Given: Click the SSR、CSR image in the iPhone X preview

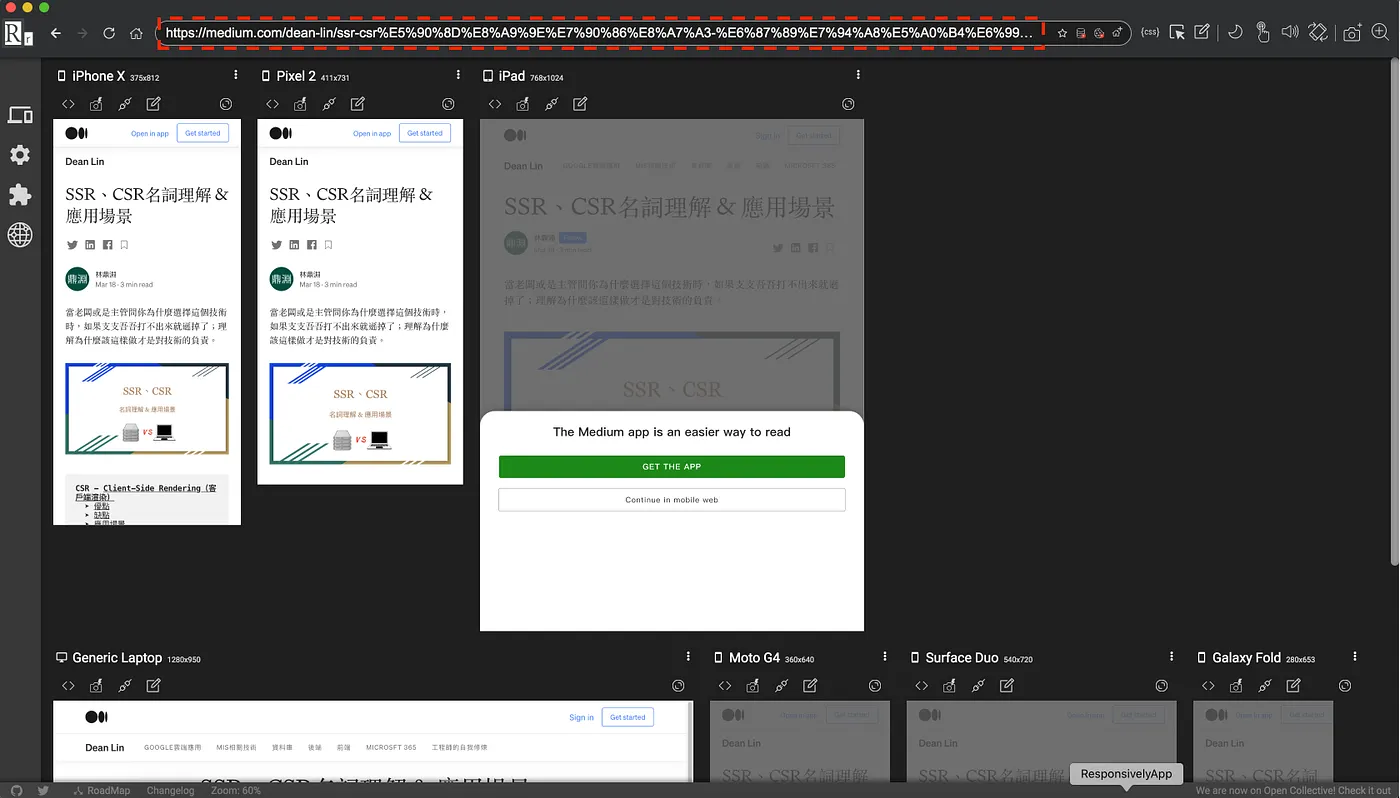Looking at the screenshot, I should [147, 409].
